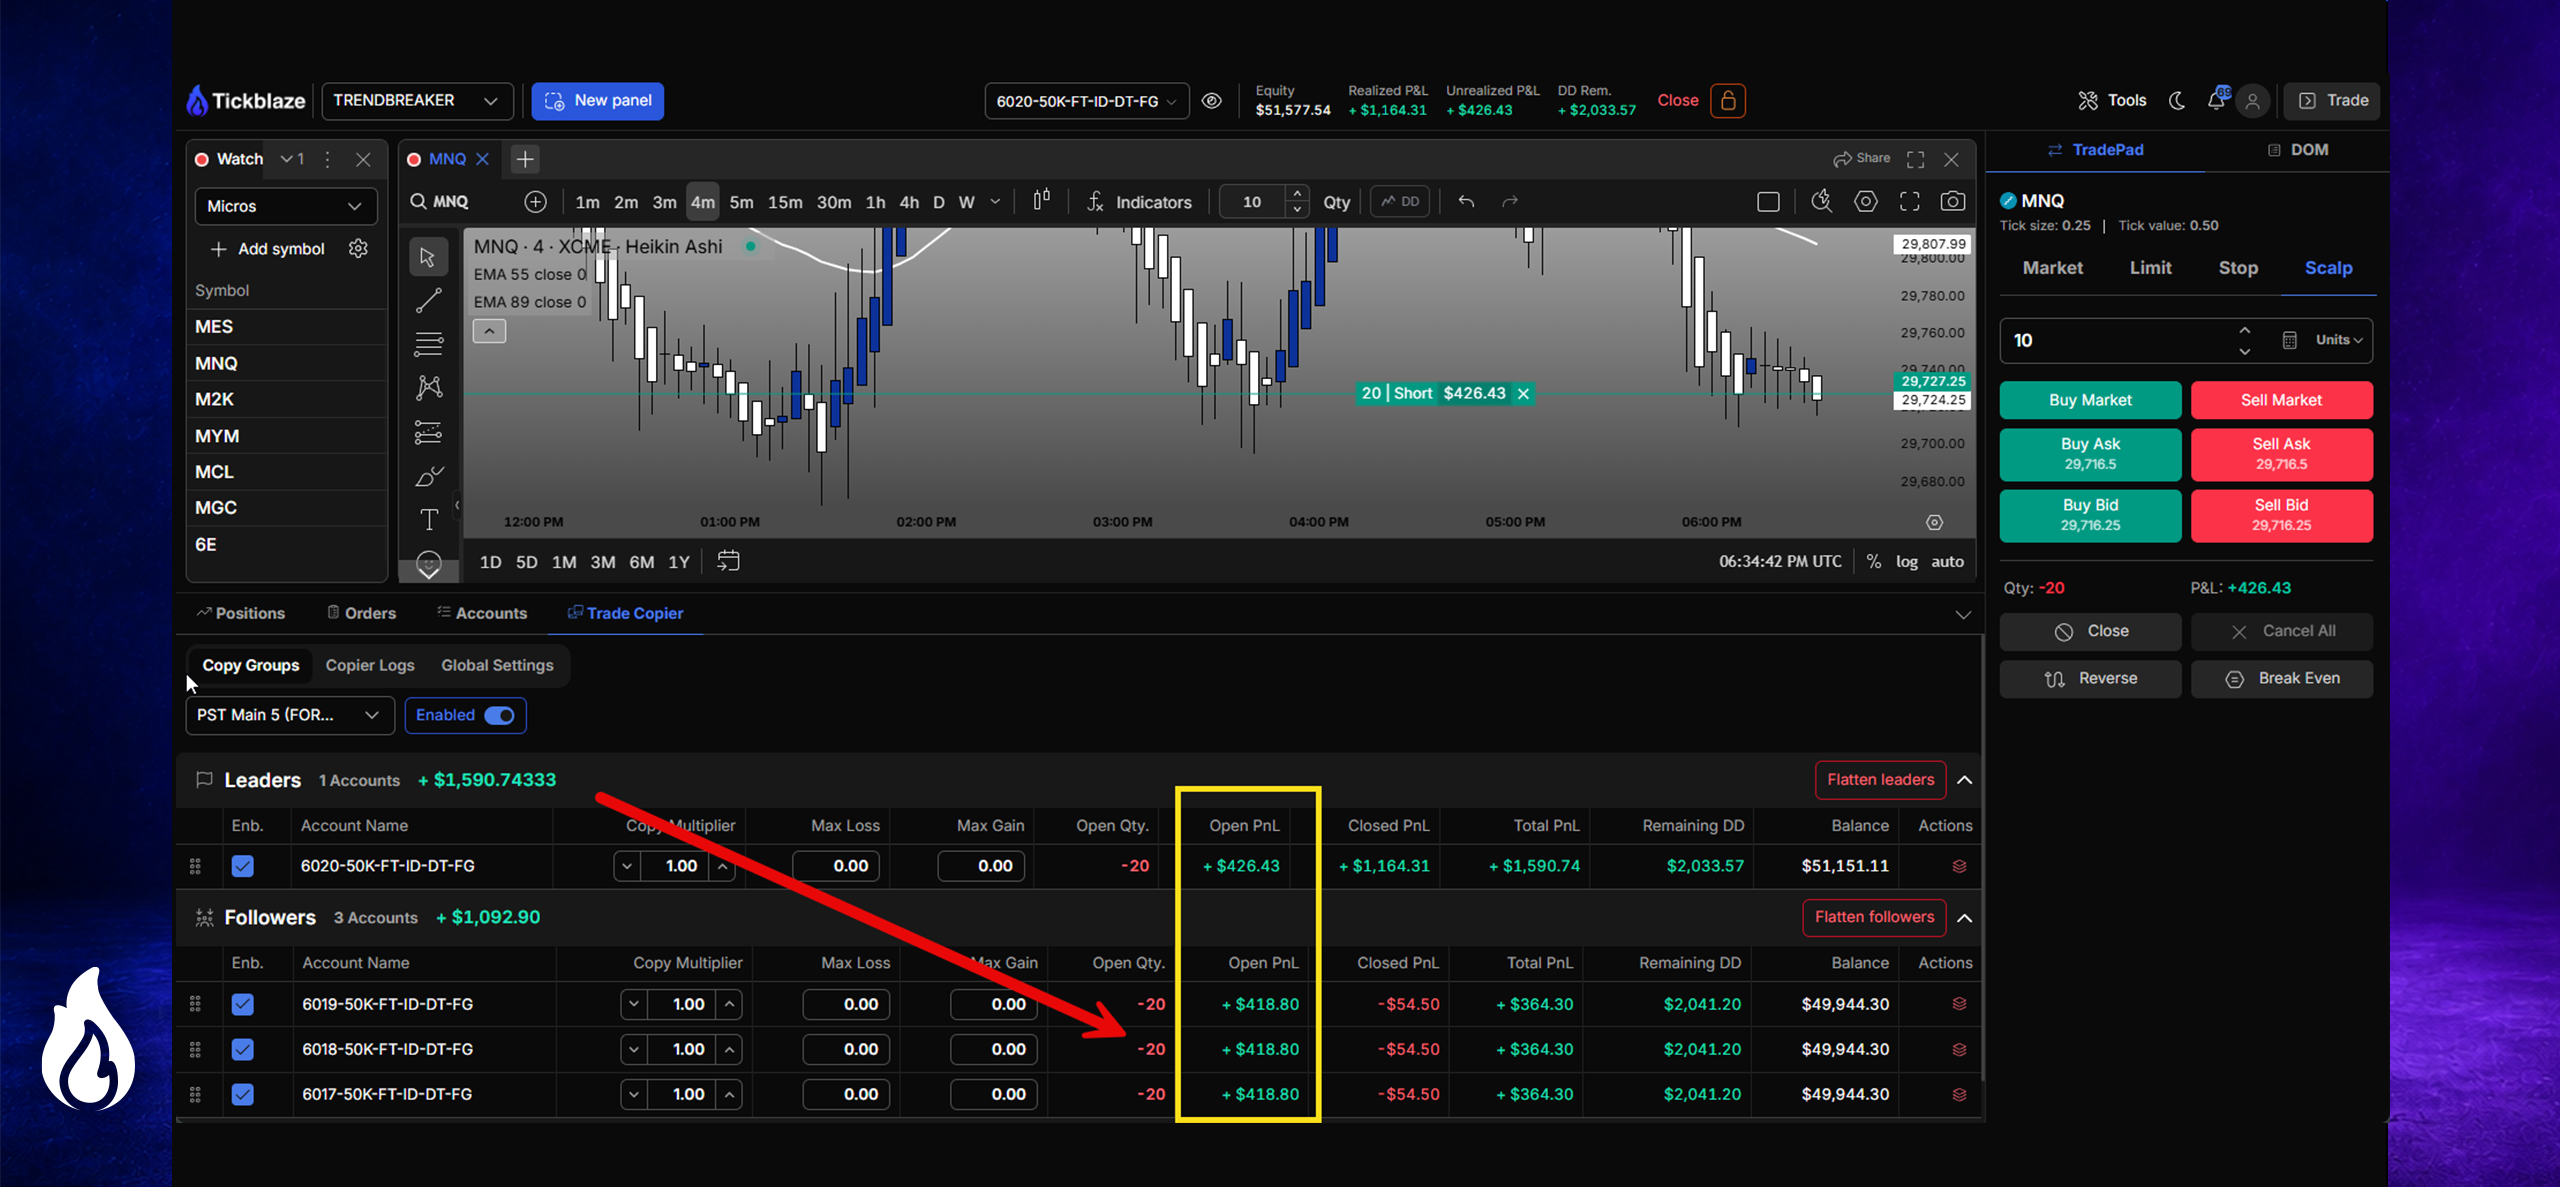Image resolution: width=2560 pixels, height=1187 pixels.
Task: Switch to the Positions tab
Action: pyautogui.click(x=241, y=613)
